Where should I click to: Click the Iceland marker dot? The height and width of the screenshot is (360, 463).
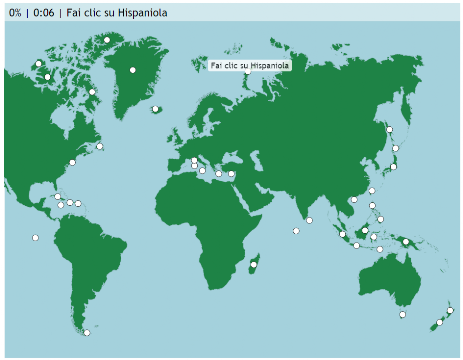(155, 109)
